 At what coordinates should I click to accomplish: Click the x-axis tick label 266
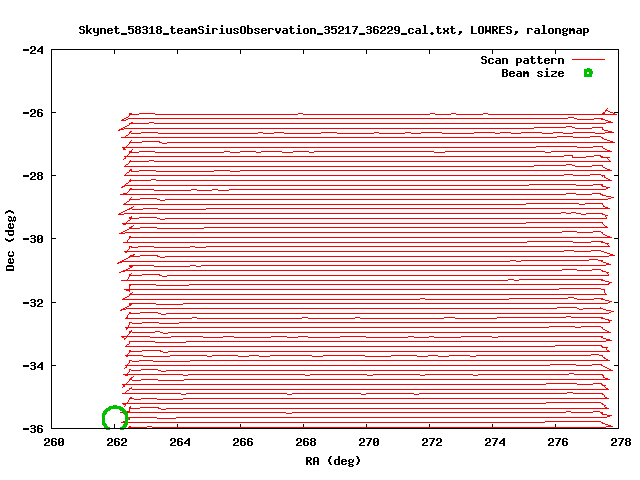(243, 442)
